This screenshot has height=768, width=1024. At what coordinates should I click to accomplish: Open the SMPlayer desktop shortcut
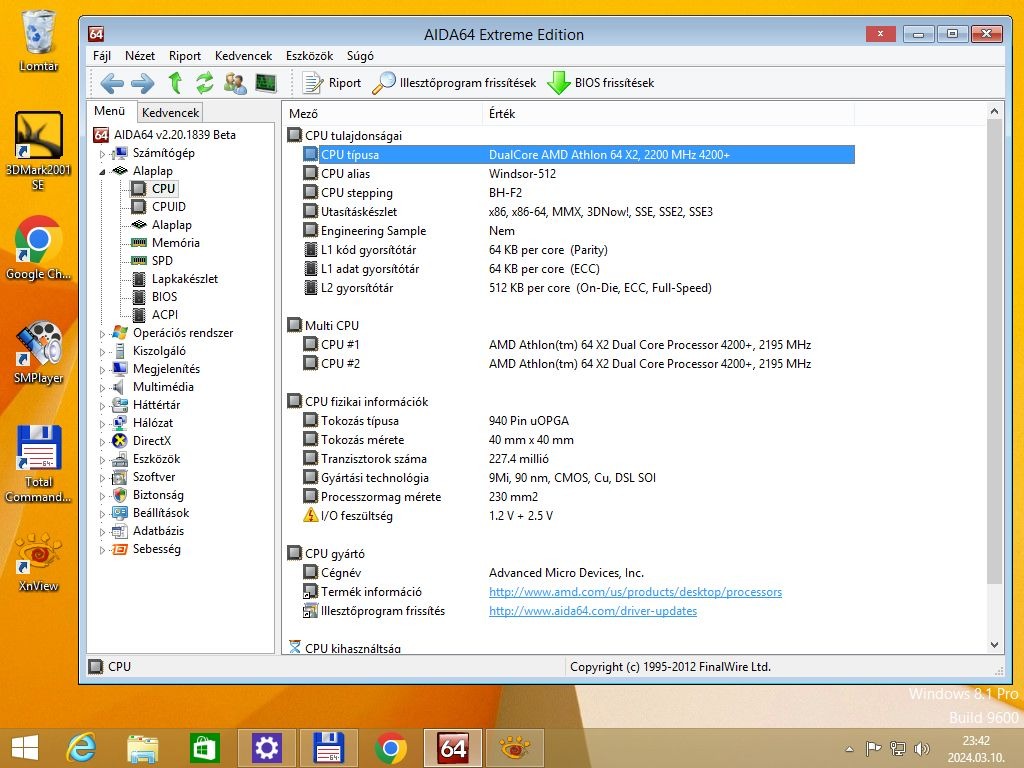pyautogui.click(x=39, y=353)
